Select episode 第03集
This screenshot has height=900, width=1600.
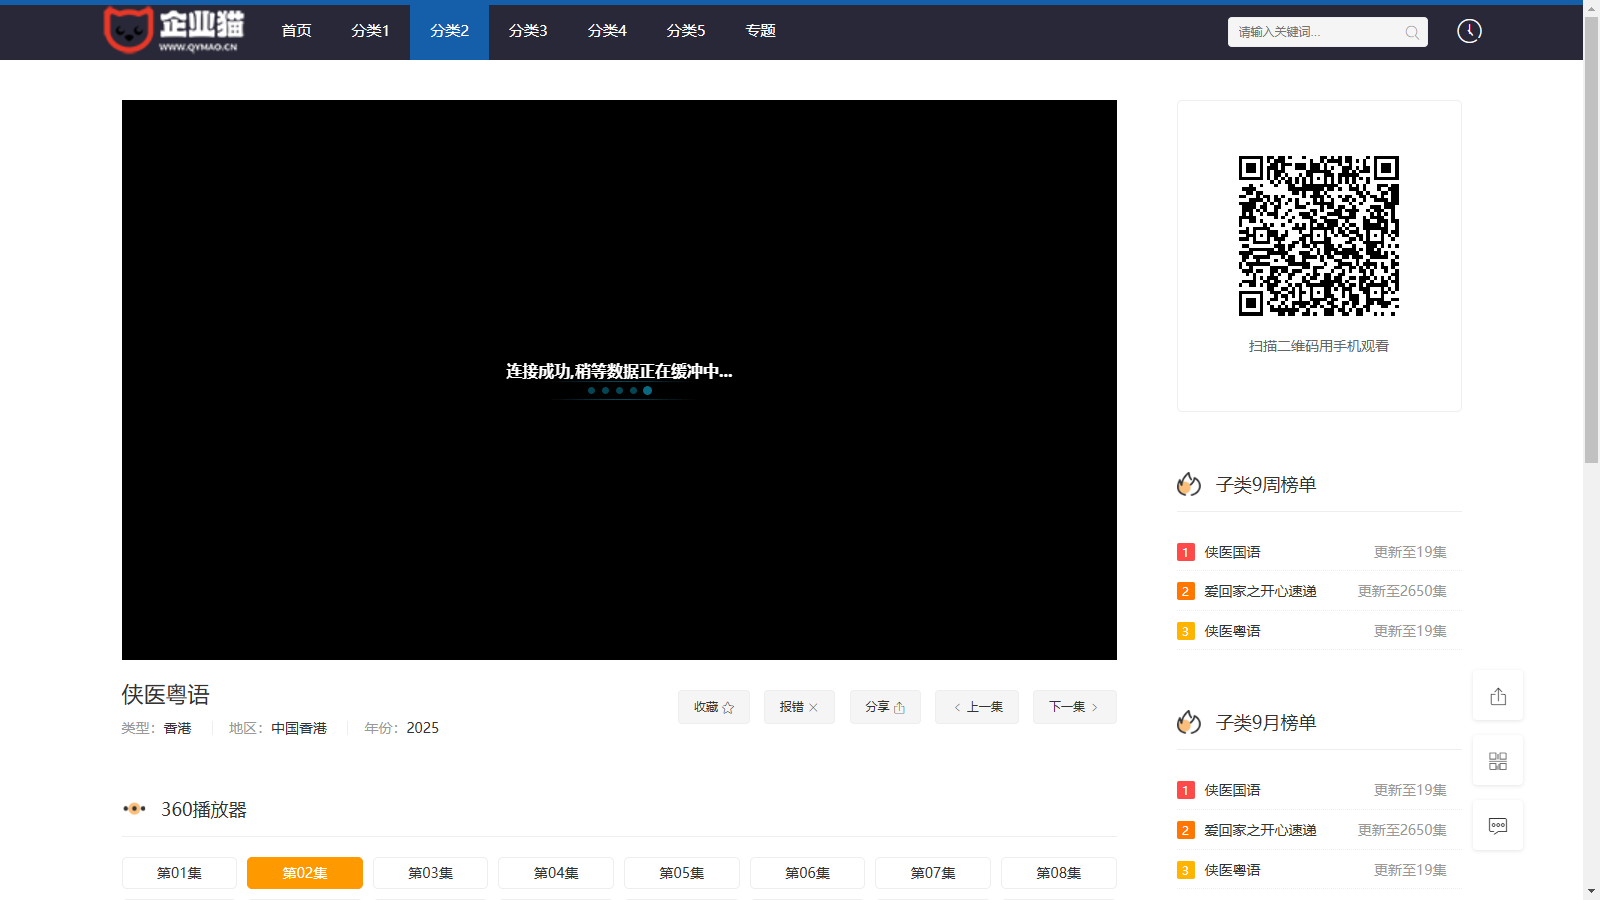(x=430, y=873)
